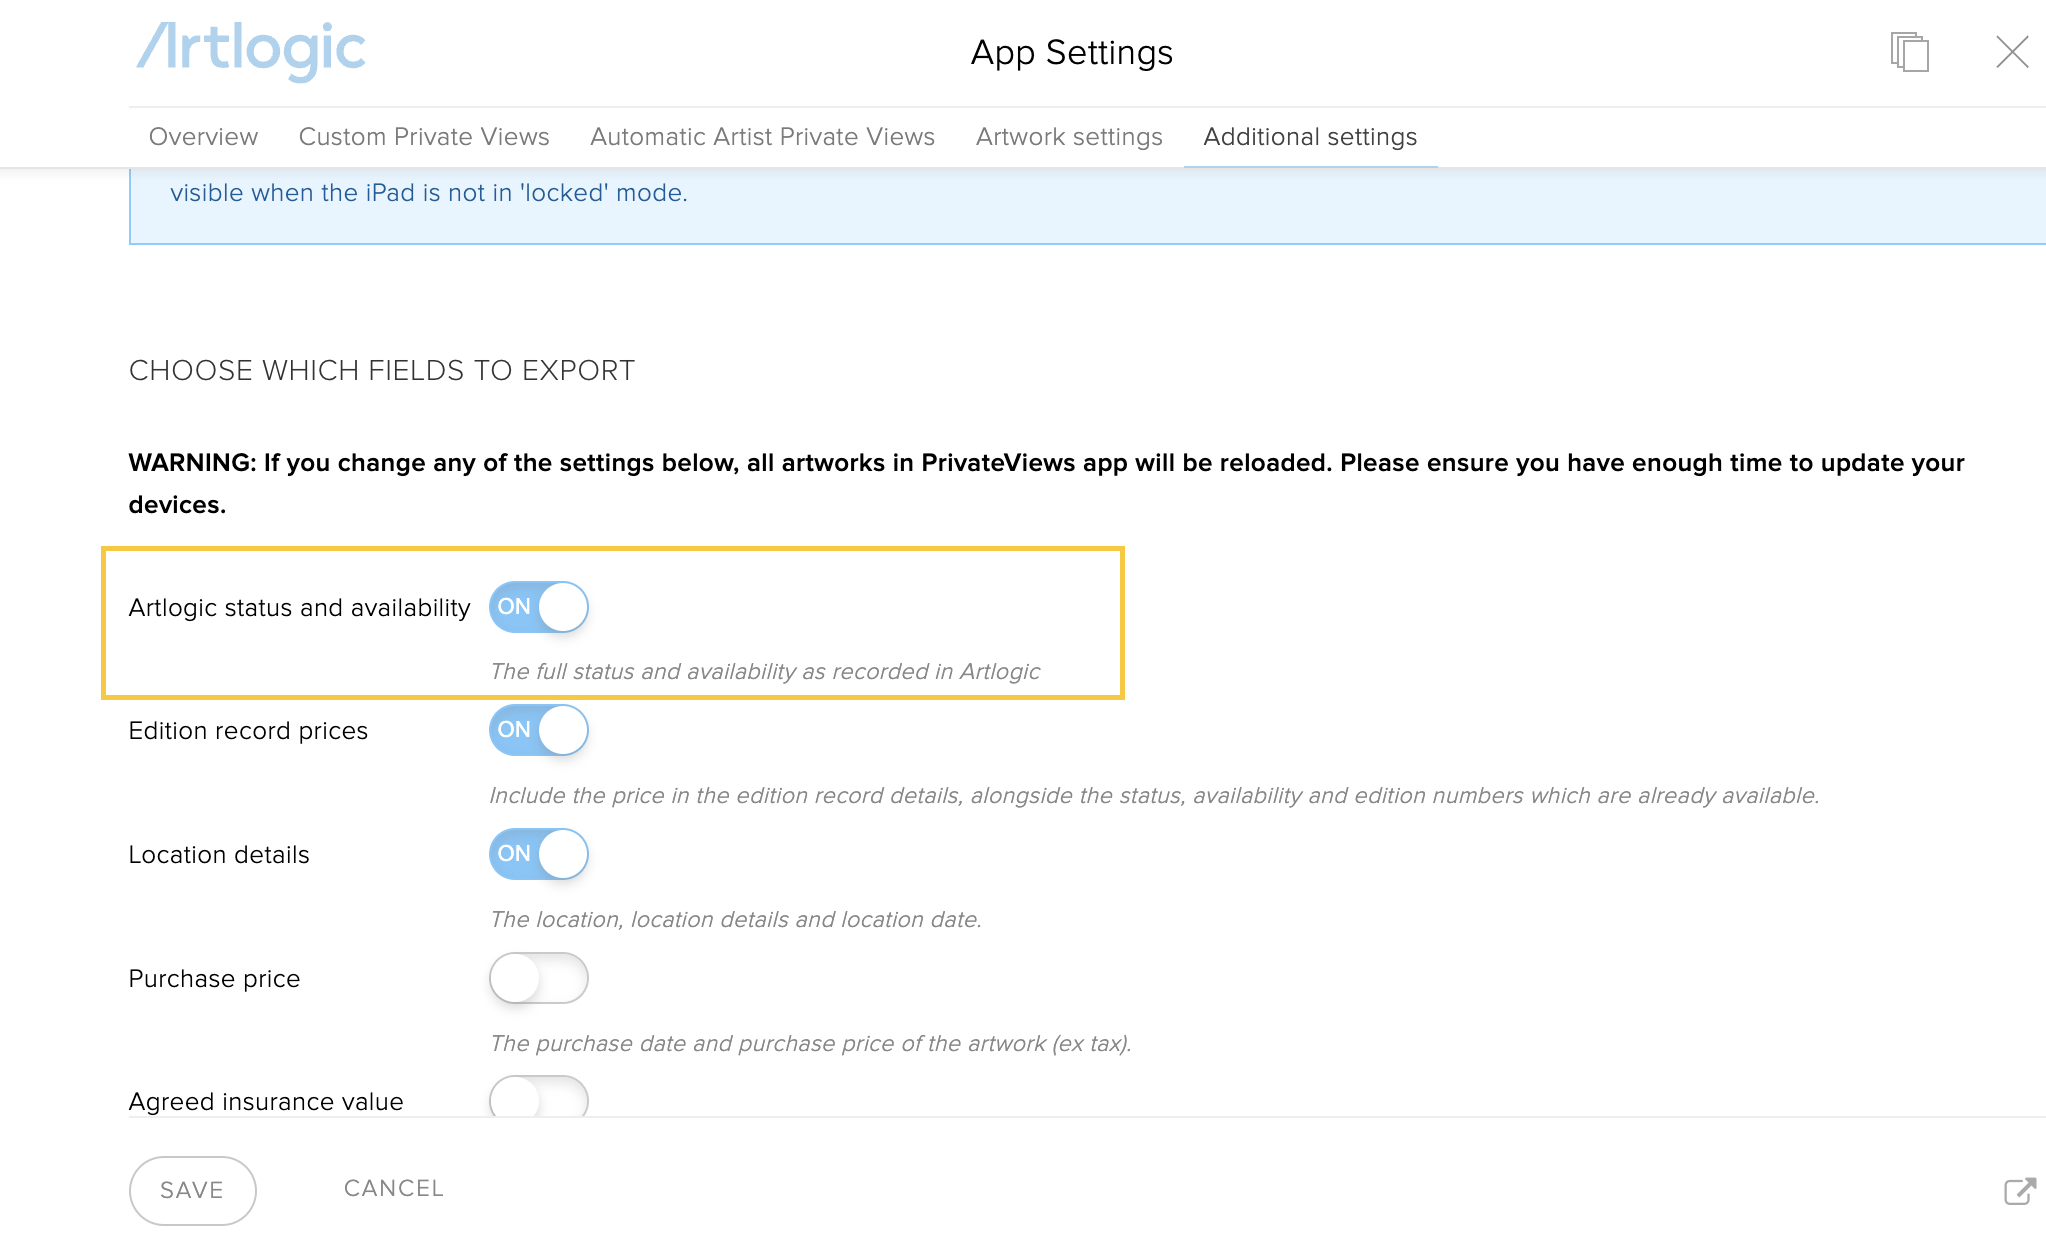Close the App Settings dialog
Viewport: 2046px width, 1246px height.
2012,52
